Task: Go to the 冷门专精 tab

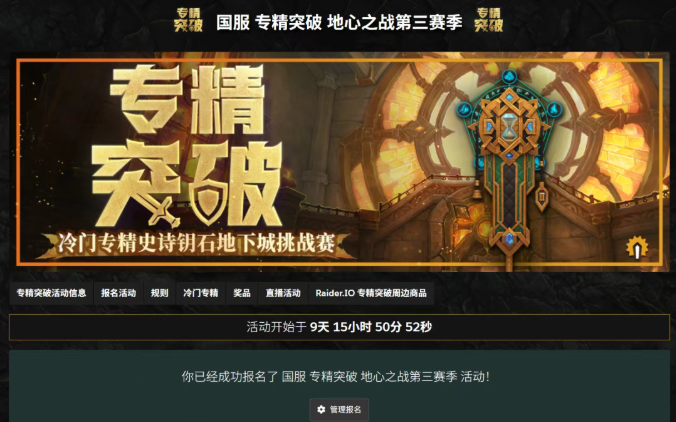Action: (x=200, y=293)
